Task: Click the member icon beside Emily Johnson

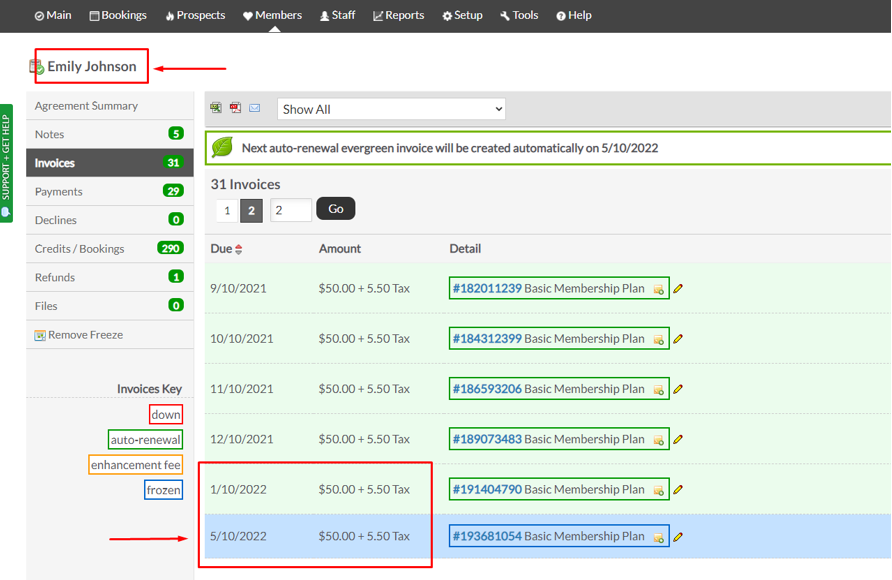Action: click(x=36, y=67)
